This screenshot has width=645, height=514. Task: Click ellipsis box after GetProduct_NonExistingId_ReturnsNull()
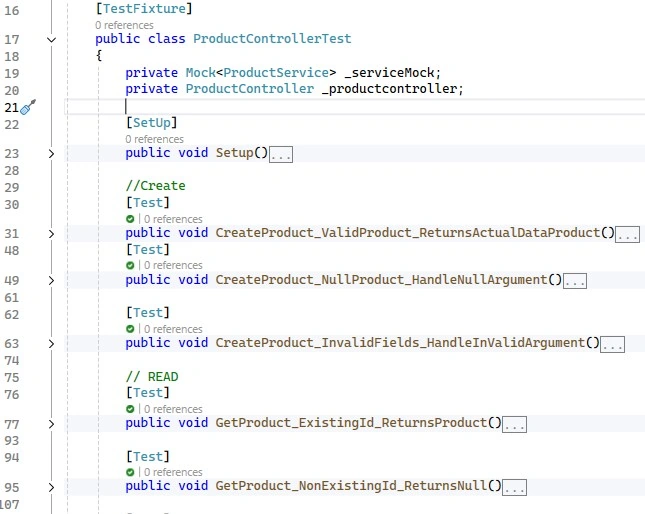tap(515, 488)
